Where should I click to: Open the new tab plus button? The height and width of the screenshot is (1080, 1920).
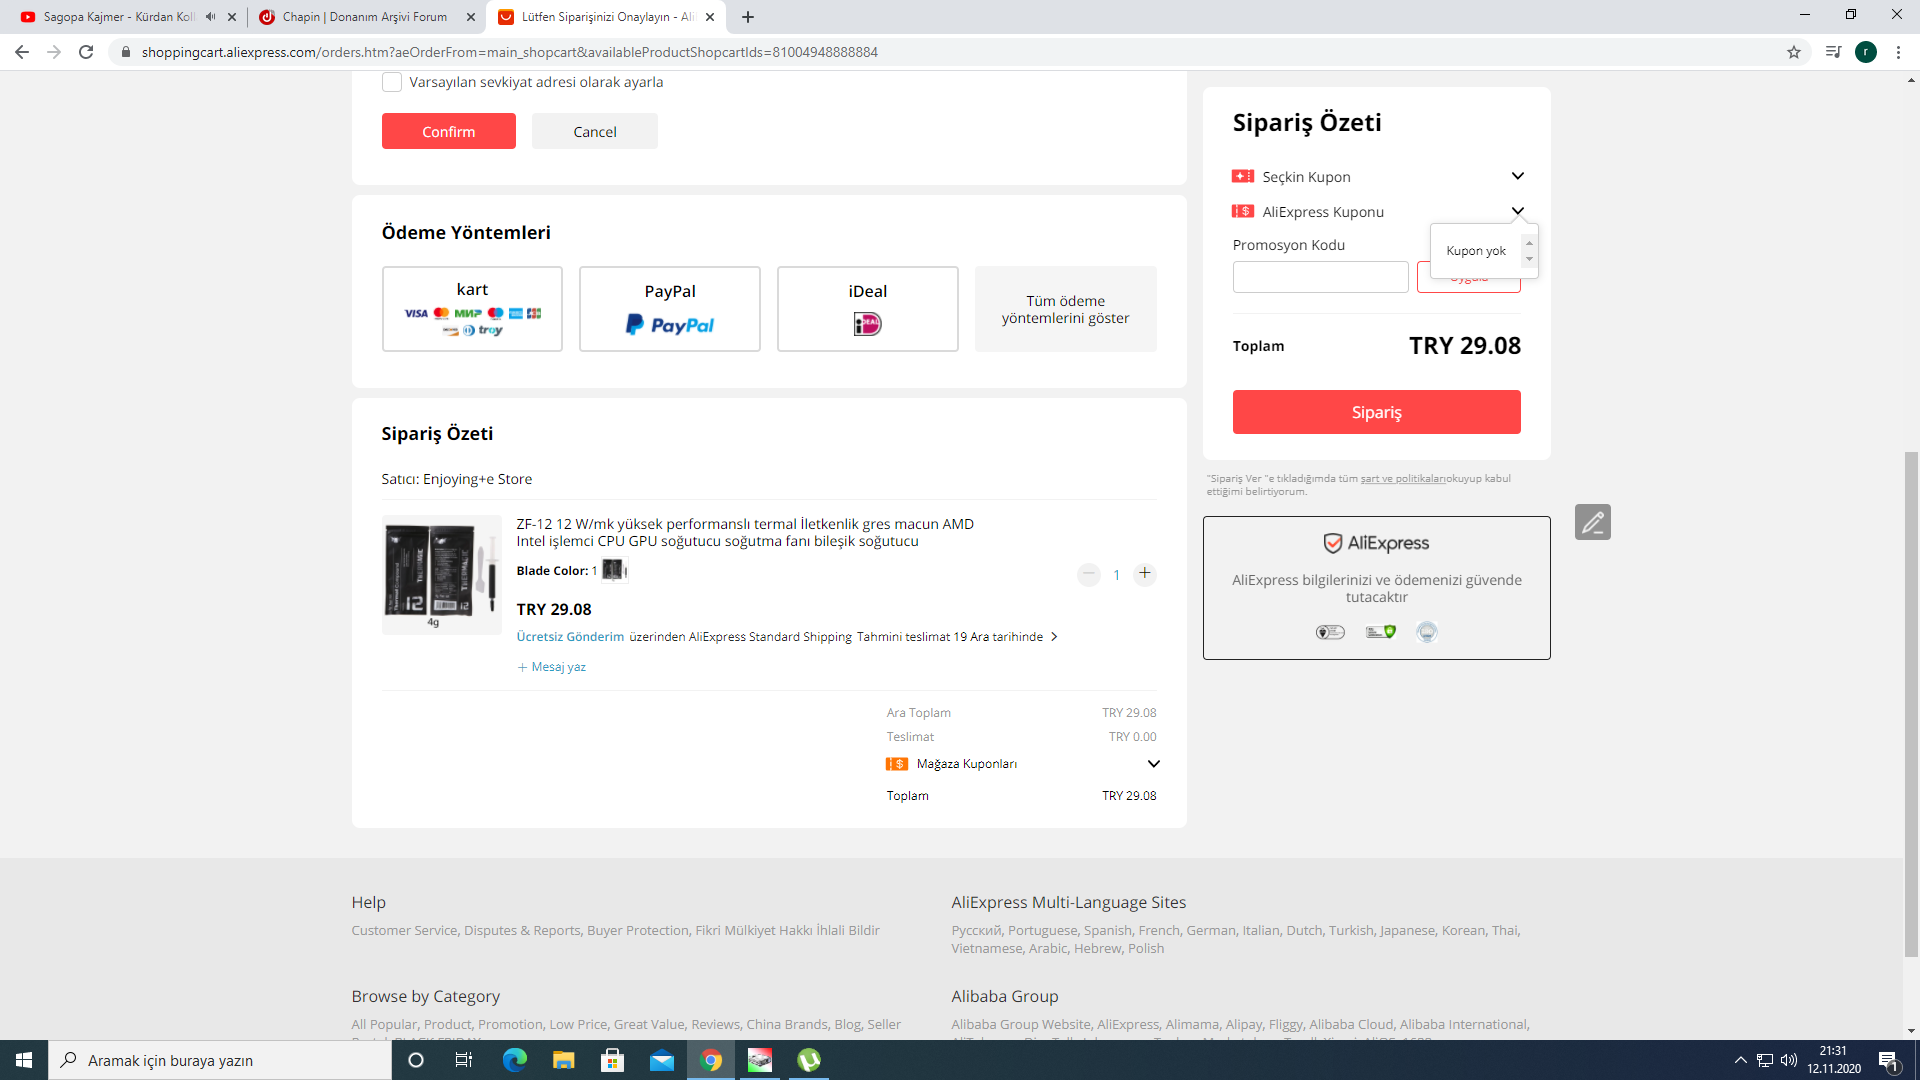[748, 17]
